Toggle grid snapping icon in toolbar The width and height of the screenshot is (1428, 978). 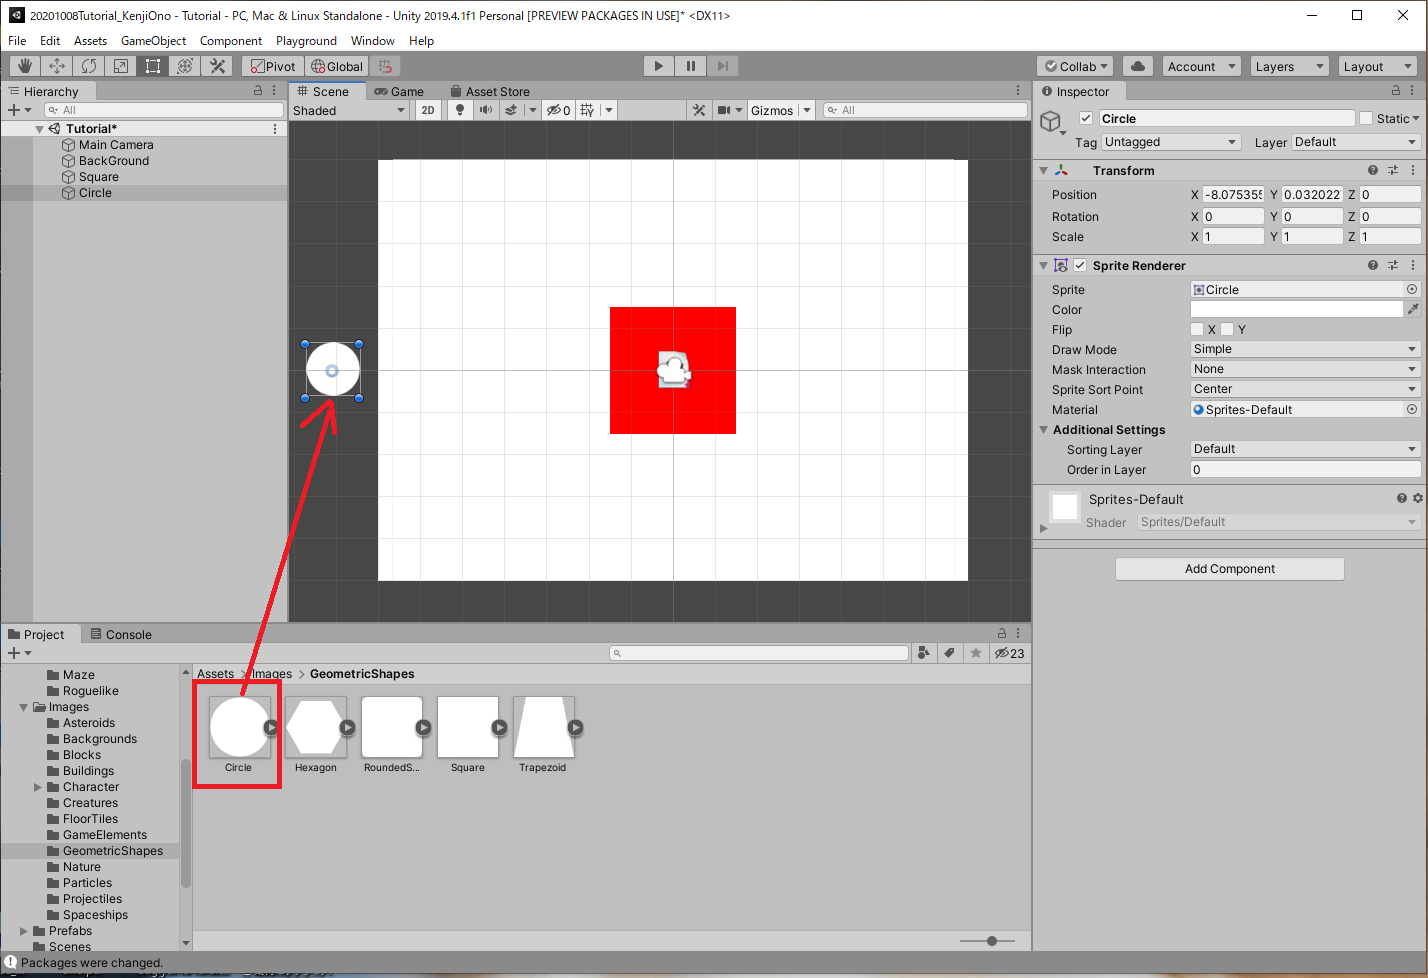[x=385, y=66]
